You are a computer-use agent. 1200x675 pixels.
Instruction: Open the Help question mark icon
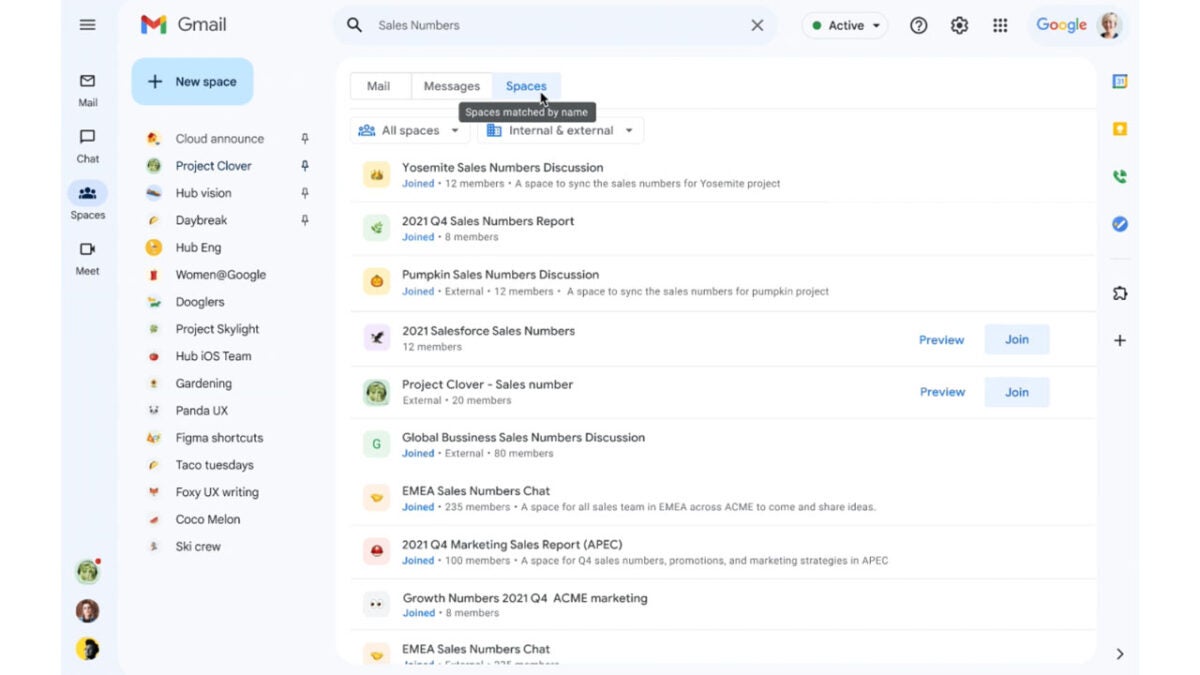[x=918, y=26]
